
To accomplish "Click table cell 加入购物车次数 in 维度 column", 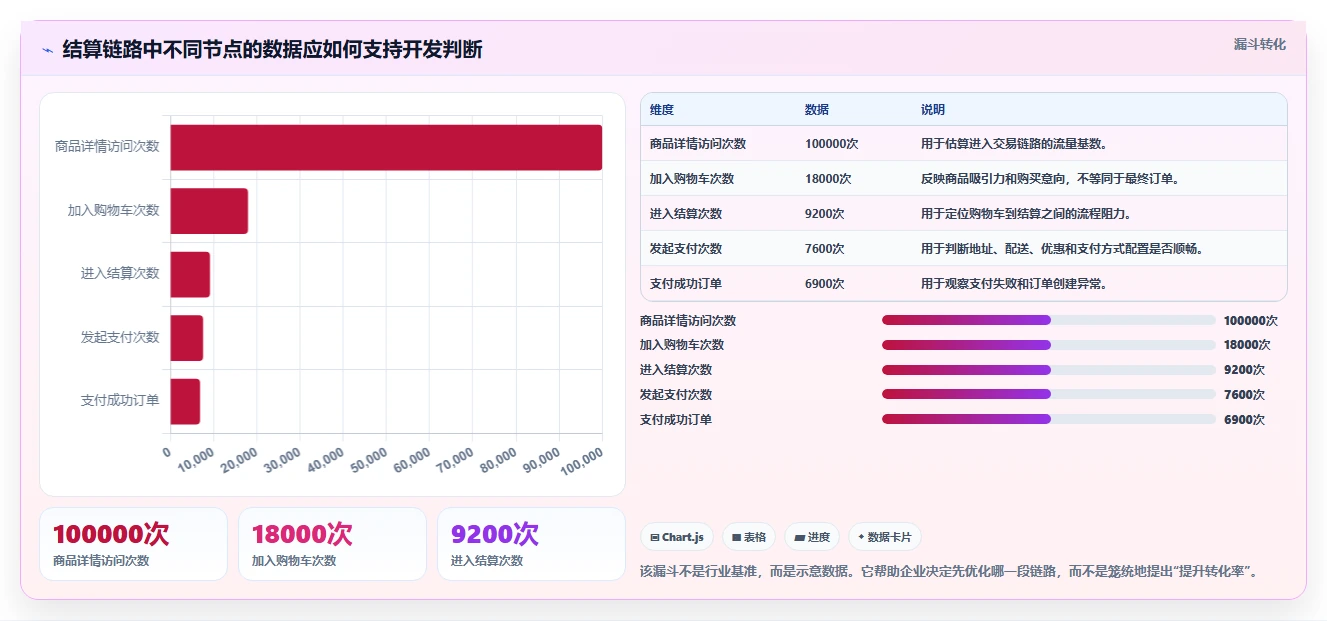I will 692,179.
